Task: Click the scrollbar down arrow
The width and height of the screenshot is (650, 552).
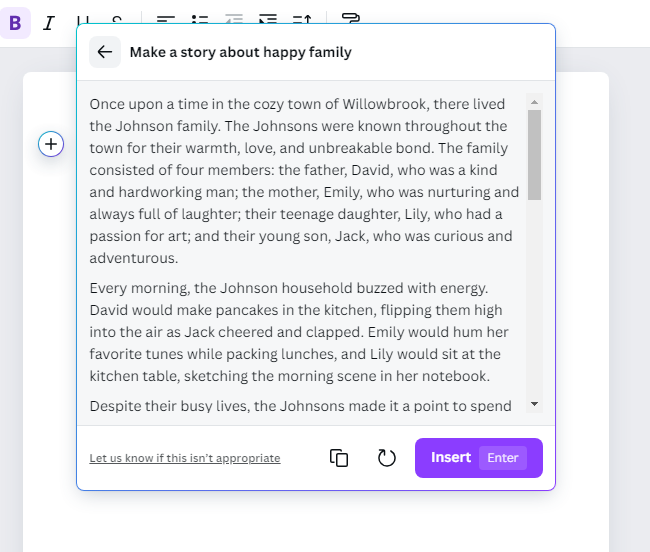Action: tap(534, 403)
